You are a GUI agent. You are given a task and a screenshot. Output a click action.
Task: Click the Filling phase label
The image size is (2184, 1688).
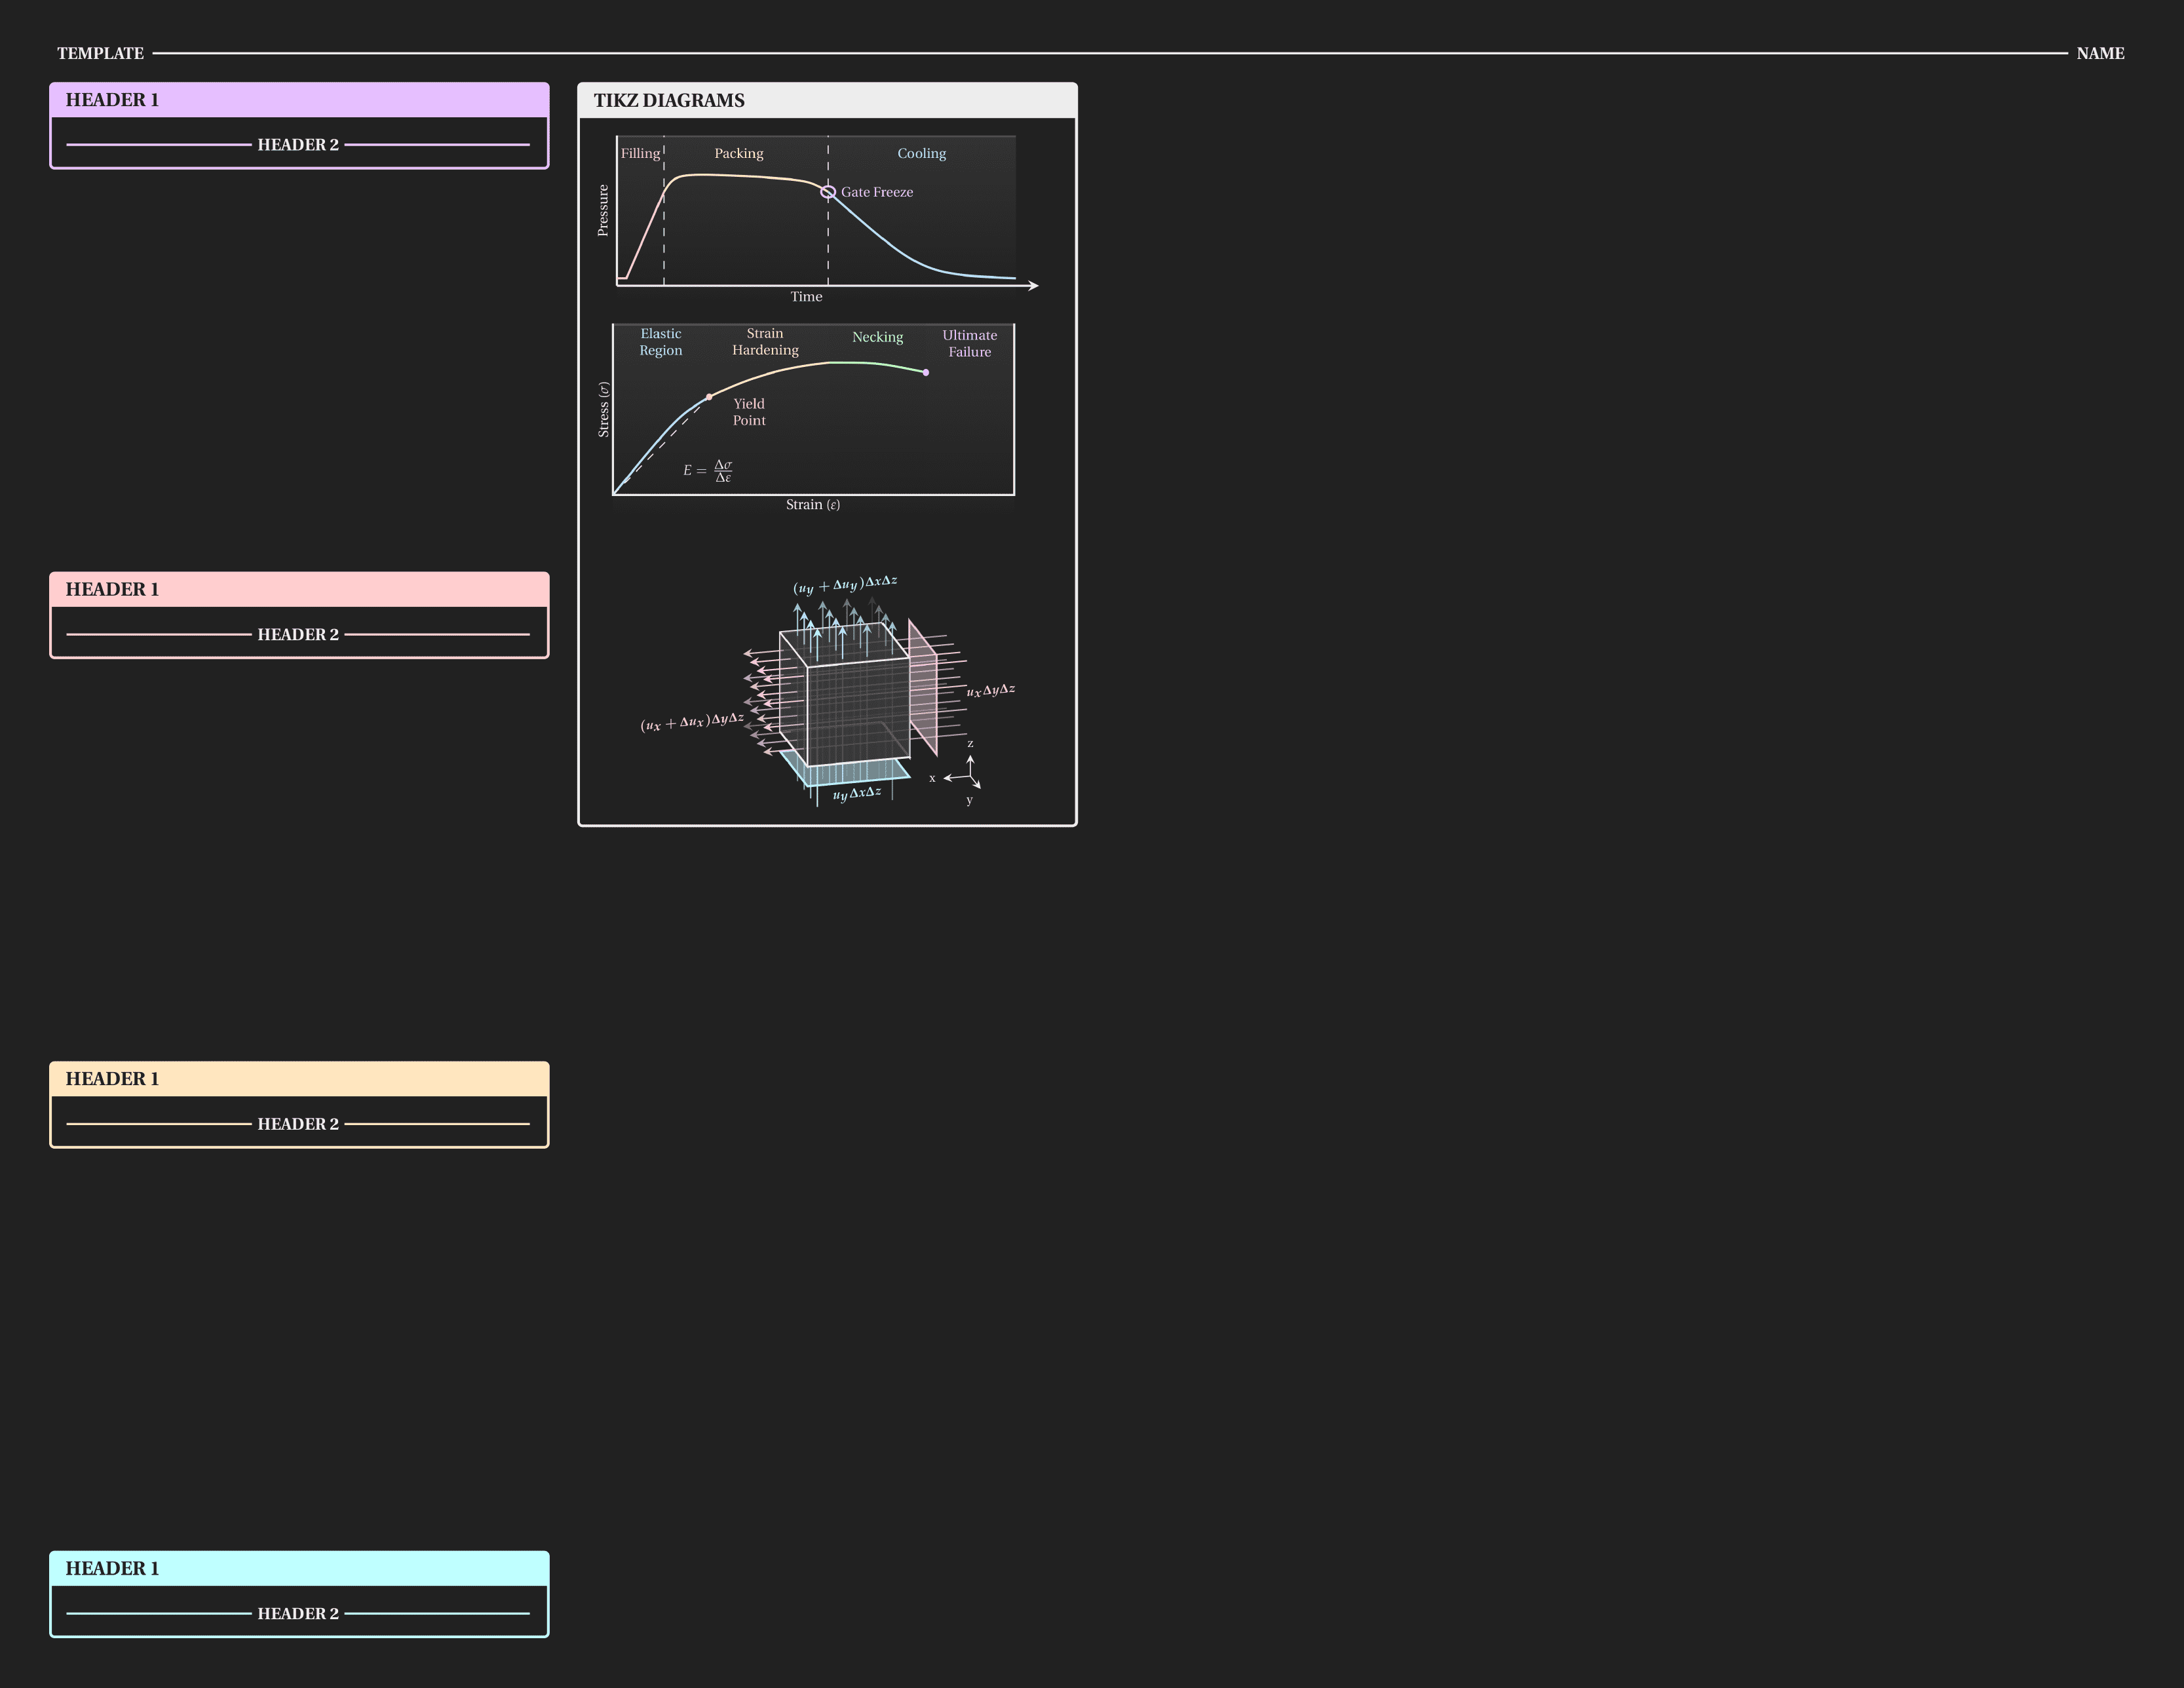[640, 153]
